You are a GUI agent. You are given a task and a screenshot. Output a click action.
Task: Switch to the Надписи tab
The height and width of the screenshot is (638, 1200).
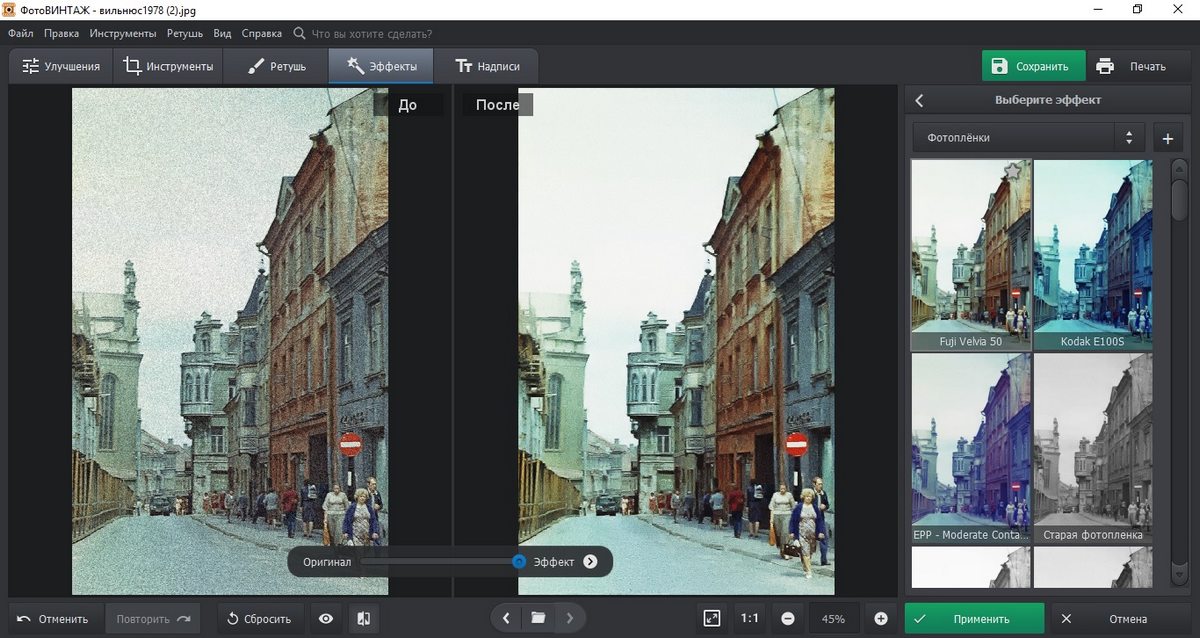coord(487,67)
